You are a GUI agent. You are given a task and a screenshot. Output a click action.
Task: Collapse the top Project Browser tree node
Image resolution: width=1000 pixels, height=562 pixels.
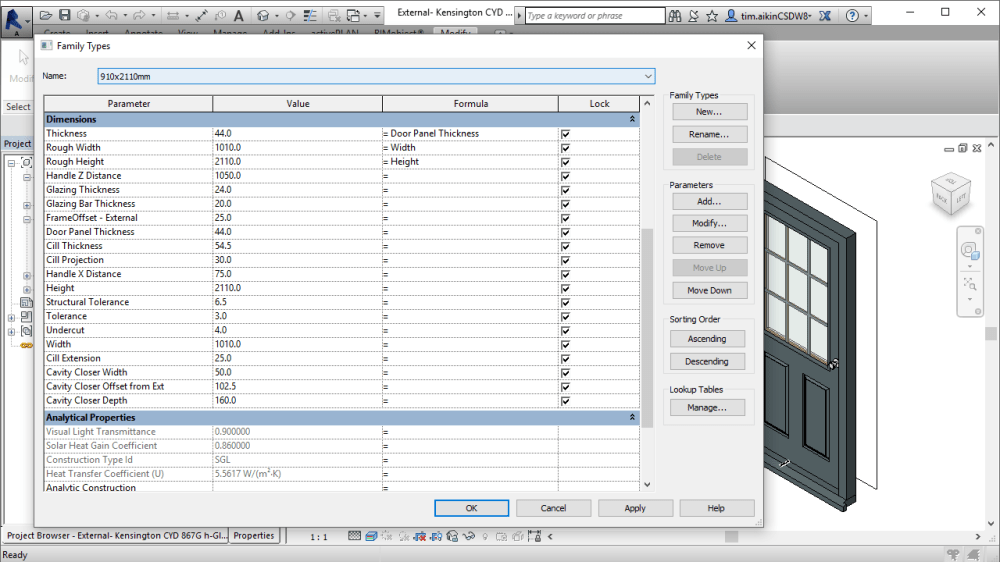pos(11,163)
